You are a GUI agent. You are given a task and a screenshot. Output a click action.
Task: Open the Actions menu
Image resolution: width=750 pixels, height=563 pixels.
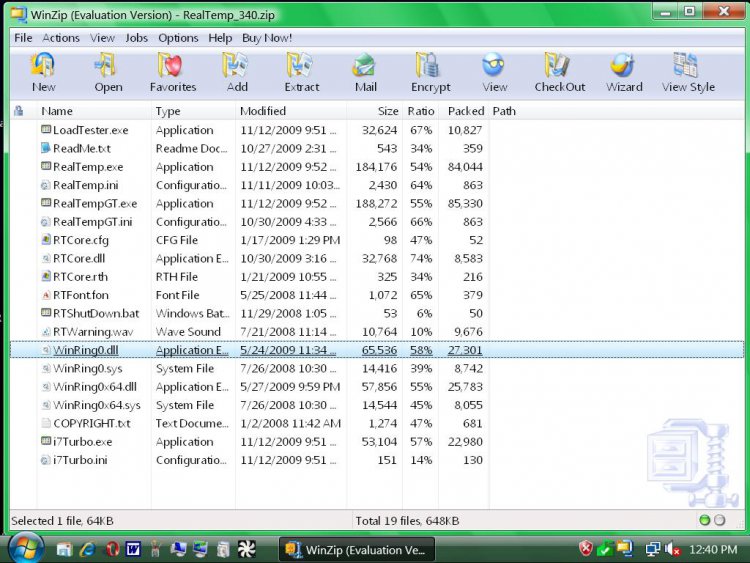61,38
